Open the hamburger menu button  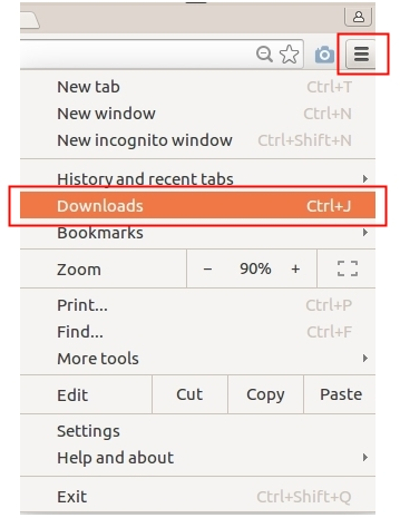(361, 54)
